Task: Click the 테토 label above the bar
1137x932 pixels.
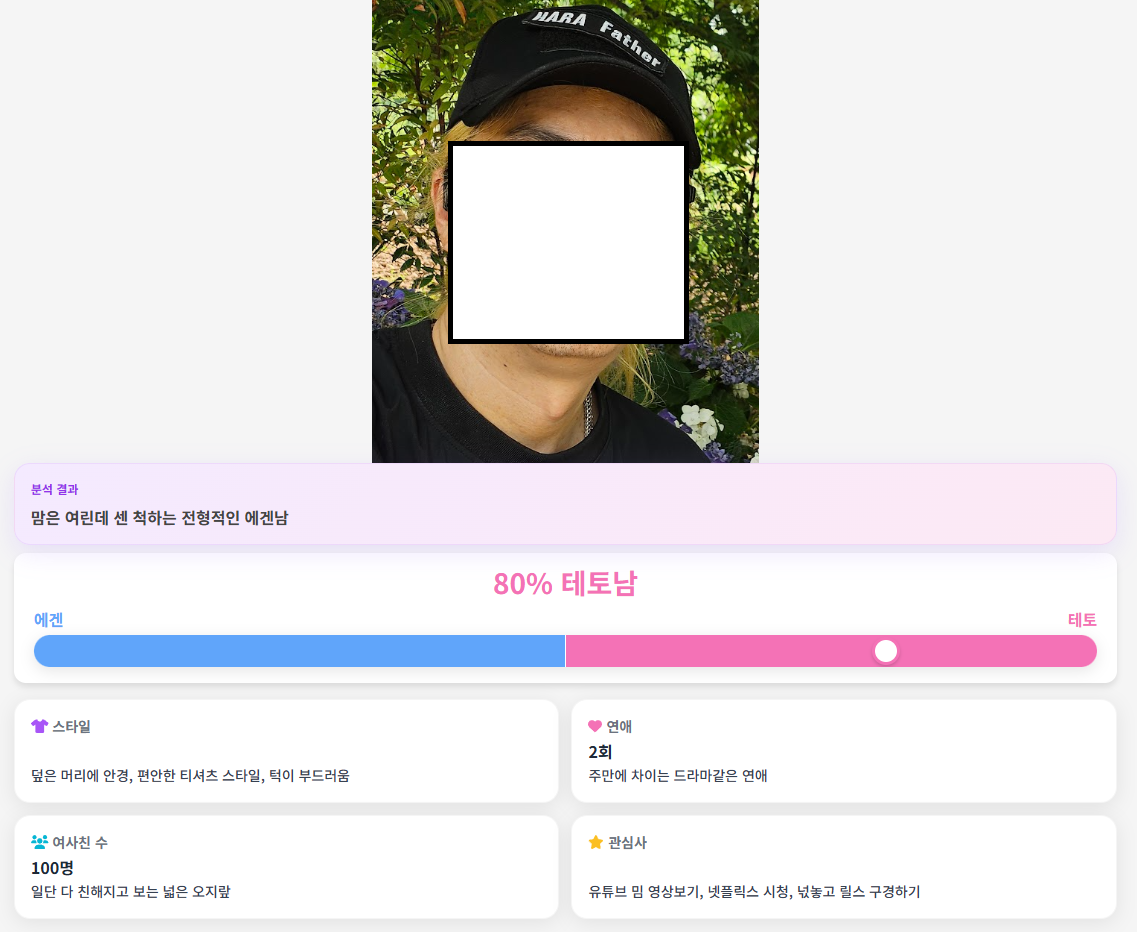Action: point(1082,620)
